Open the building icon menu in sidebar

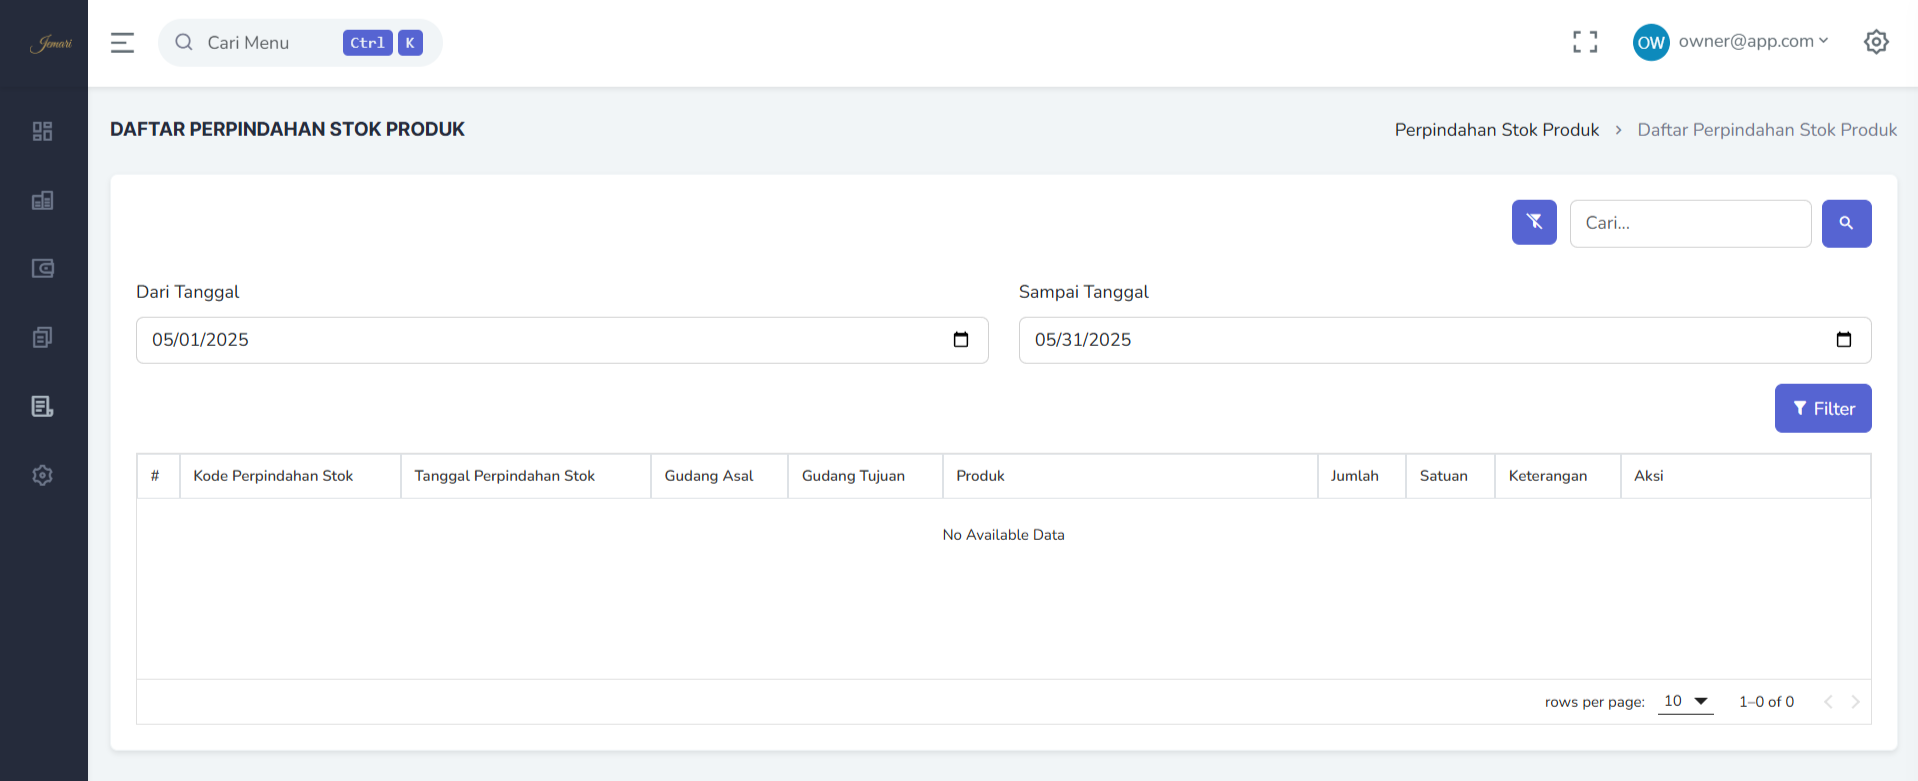click(x=42, y=200)
